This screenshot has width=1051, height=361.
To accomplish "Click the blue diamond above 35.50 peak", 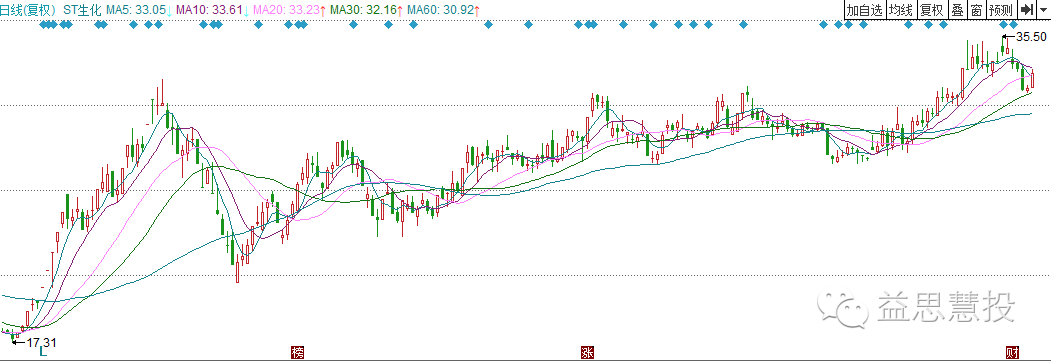I will click(1004, 25).
